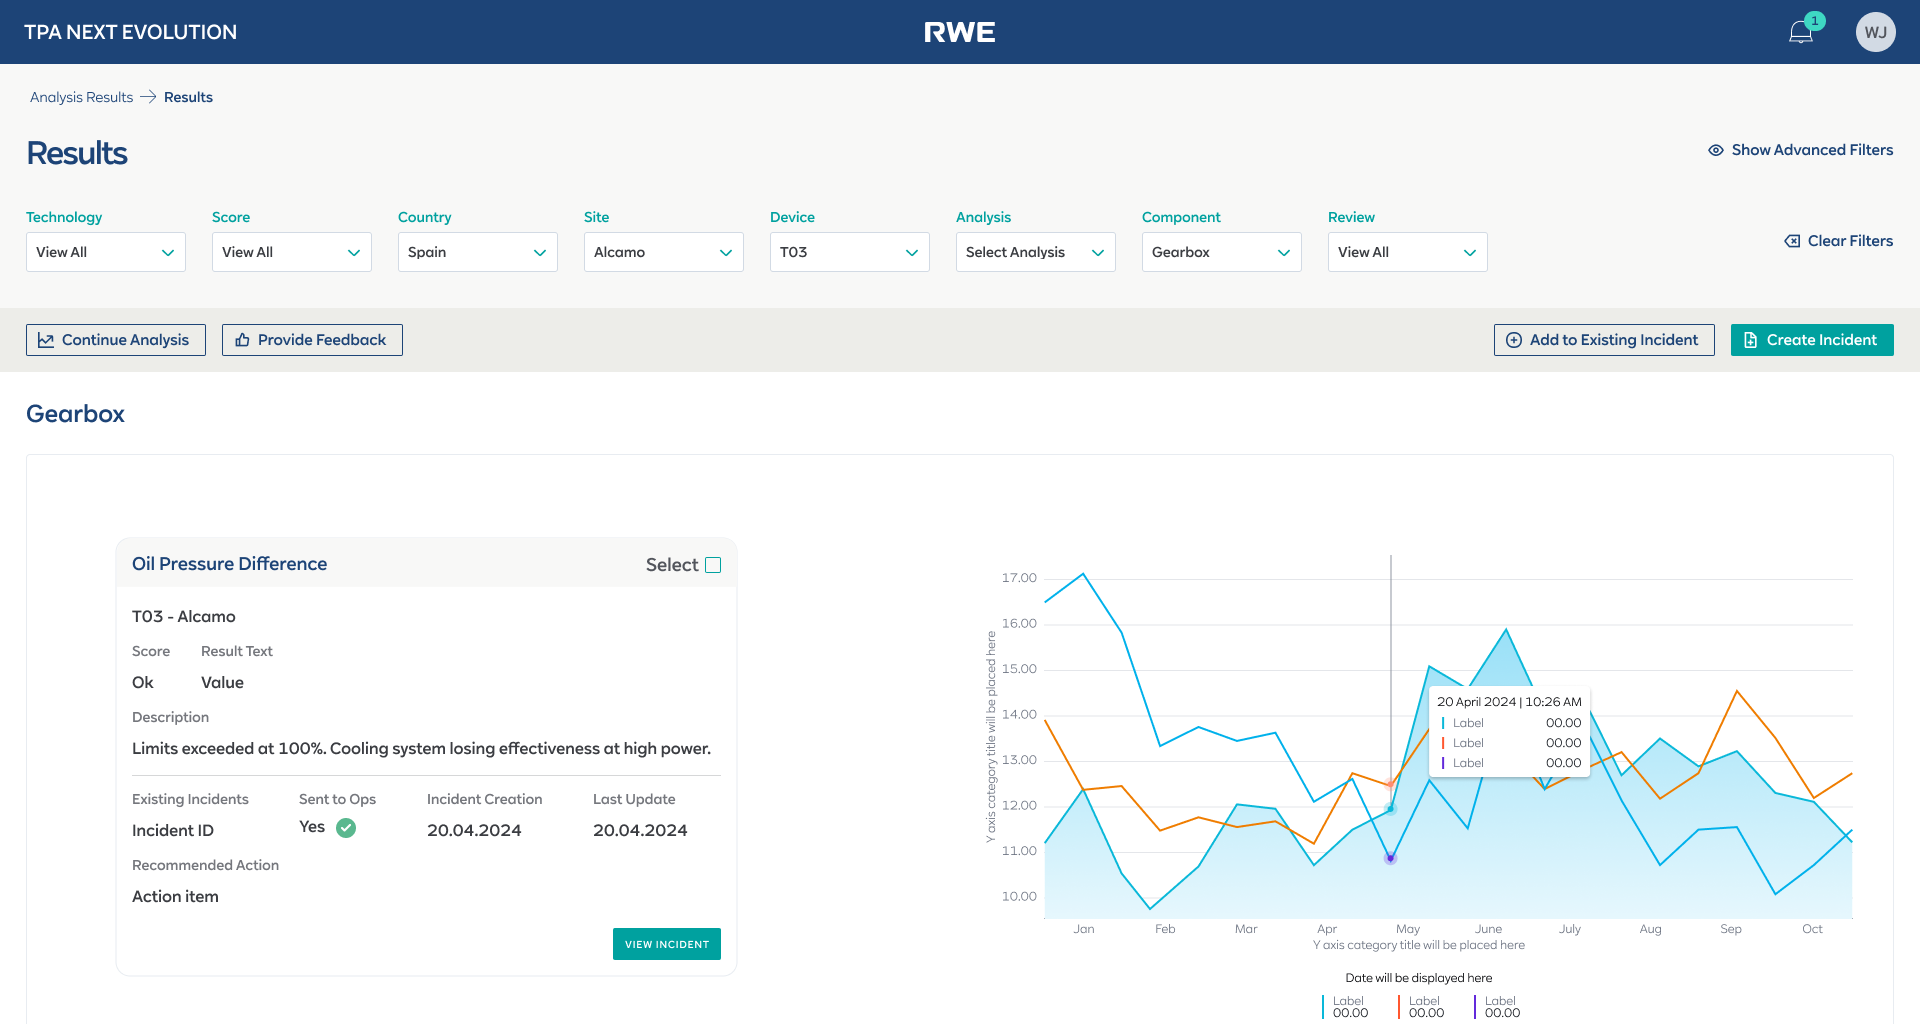Click the eye icon beside Show Advanced Filters
Screen dimensions: 1920x1024
[x=1715, y=150]
